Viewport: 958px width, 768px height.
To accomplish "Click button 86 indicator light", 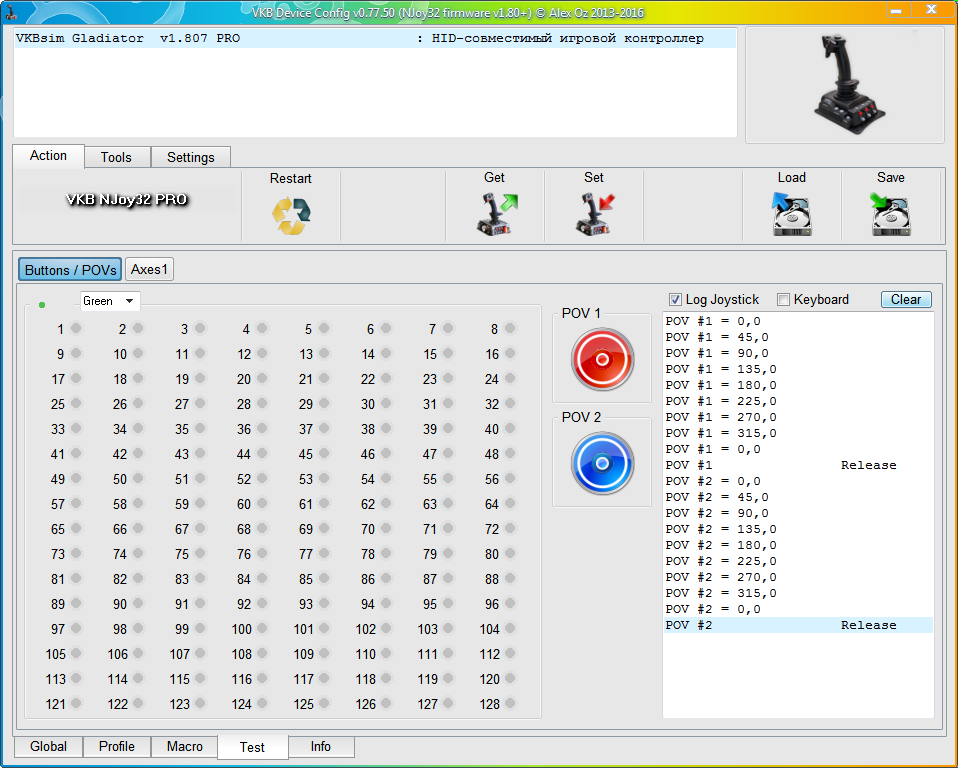I will 386,579.
